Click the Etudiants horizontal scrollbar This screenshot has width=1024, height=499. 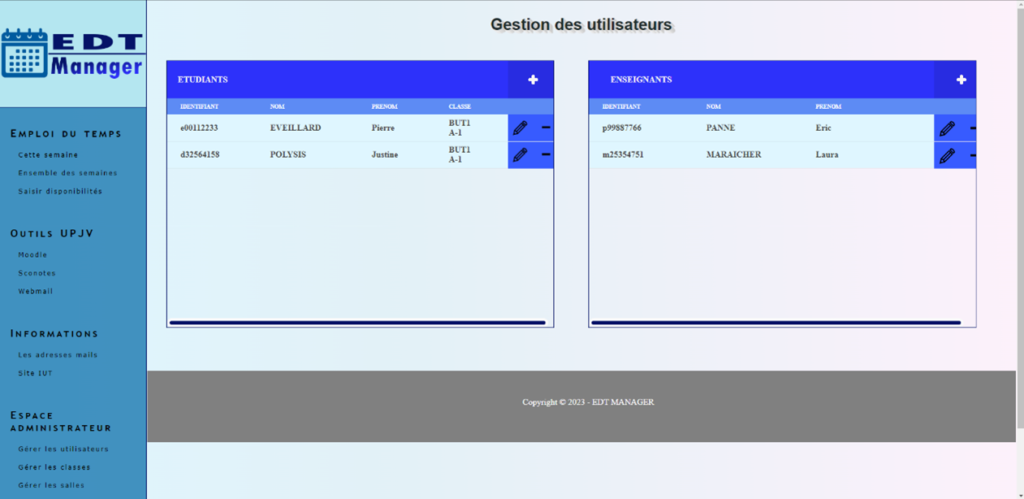357,322
